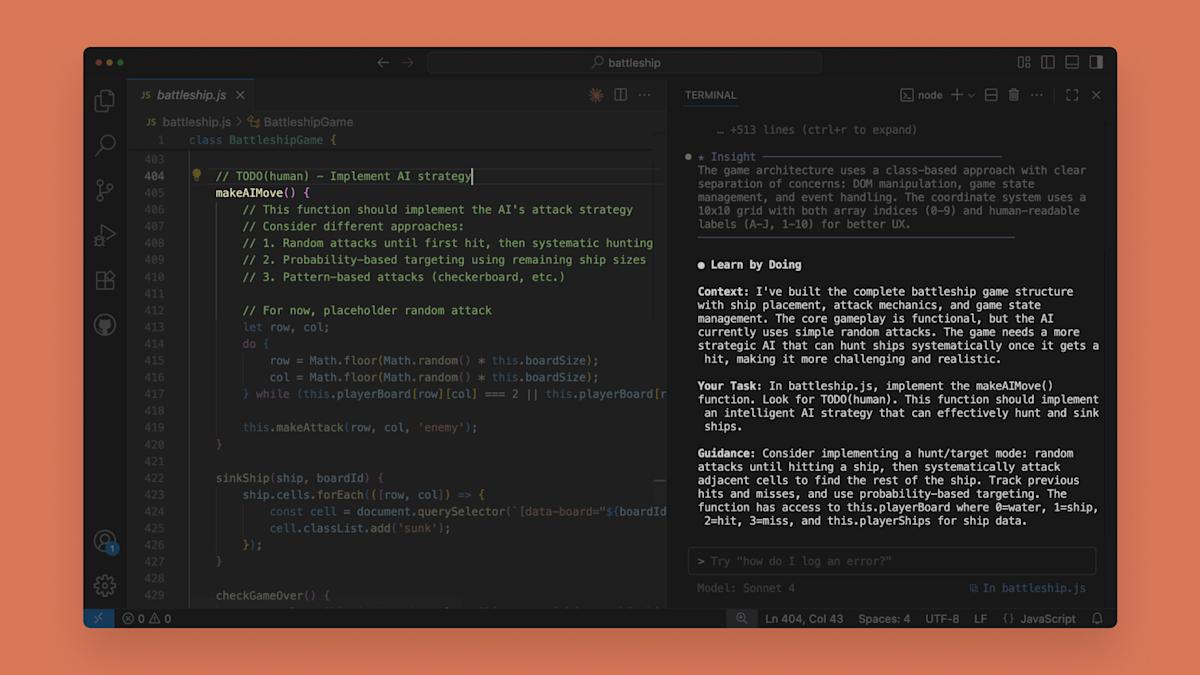This screenshot has height=675, width=1200.
Task: Select the GitHub icon in the sidebar
Action: pyautogui.click(x=104, y=324)
